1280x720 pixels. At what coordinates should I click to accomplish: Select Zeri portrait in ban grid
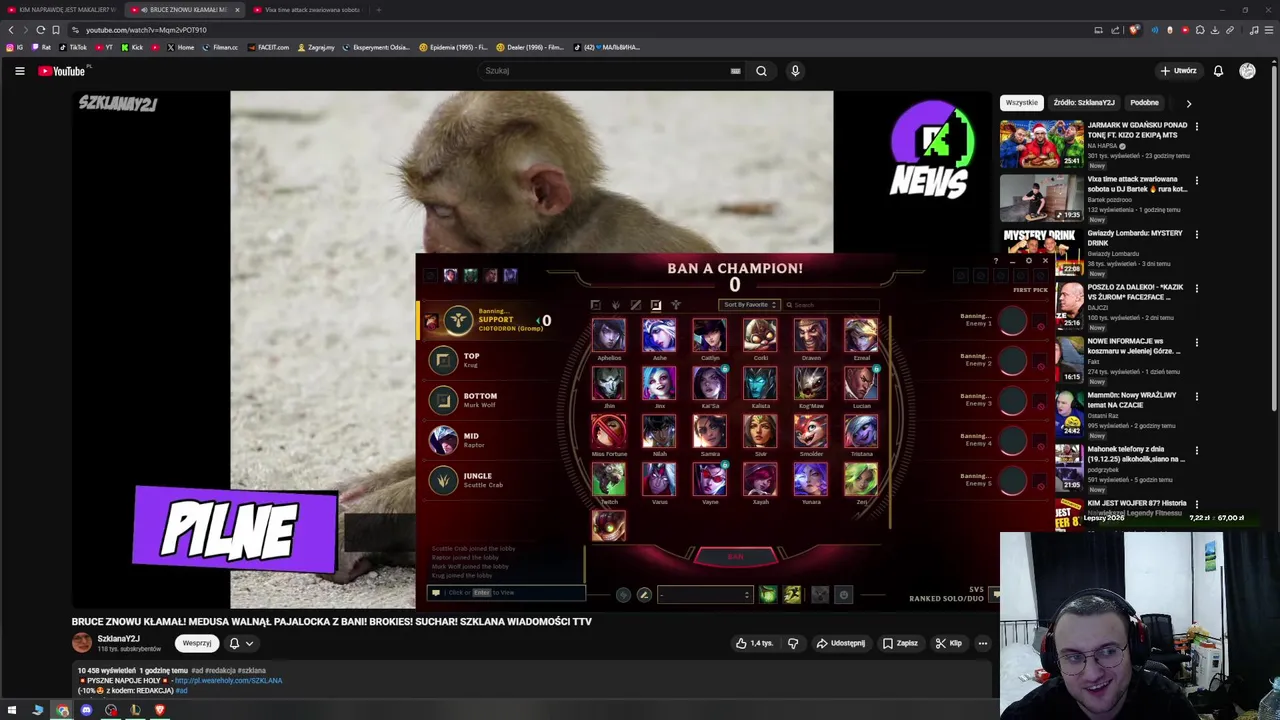[x=861, y=479]
